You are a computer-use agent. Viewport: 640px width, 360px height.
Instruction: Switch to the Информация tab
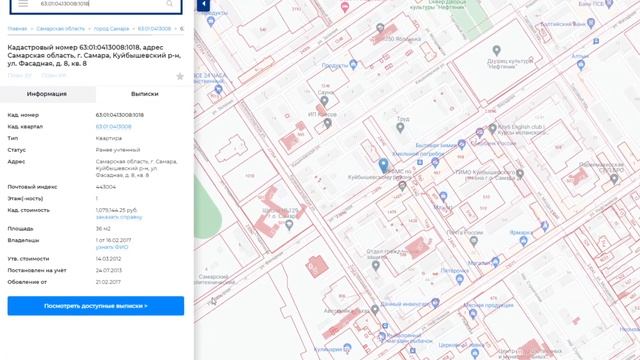tap(47, 94)
